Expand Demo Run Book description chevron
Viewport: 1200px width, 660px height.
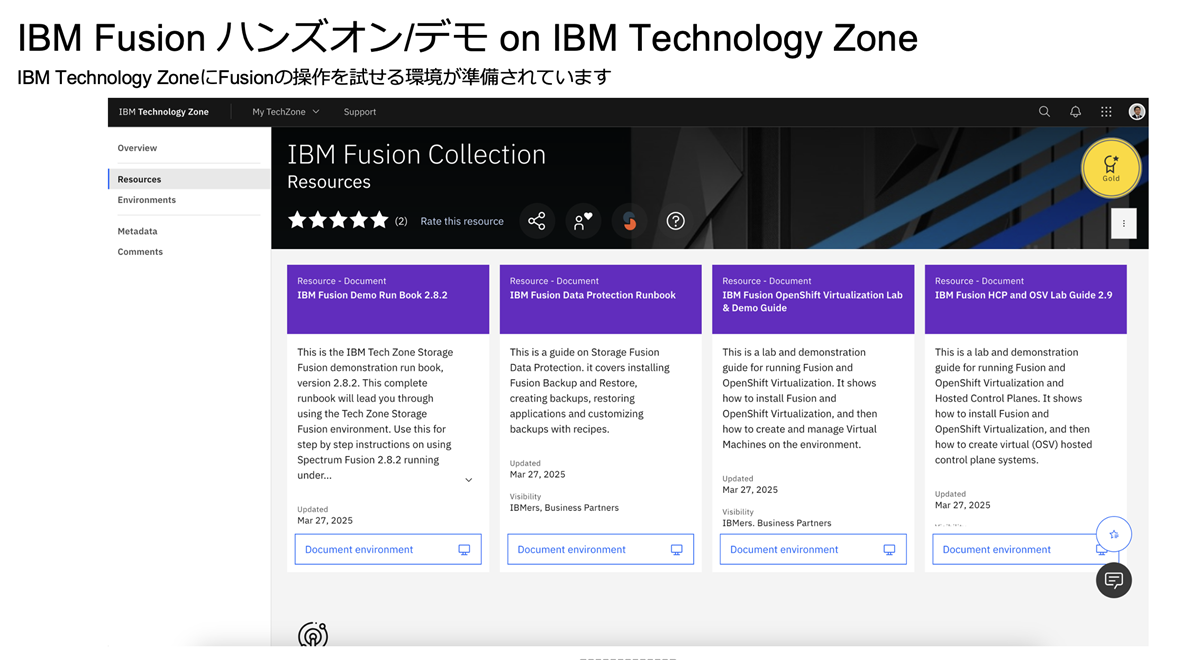coord(468,480)
